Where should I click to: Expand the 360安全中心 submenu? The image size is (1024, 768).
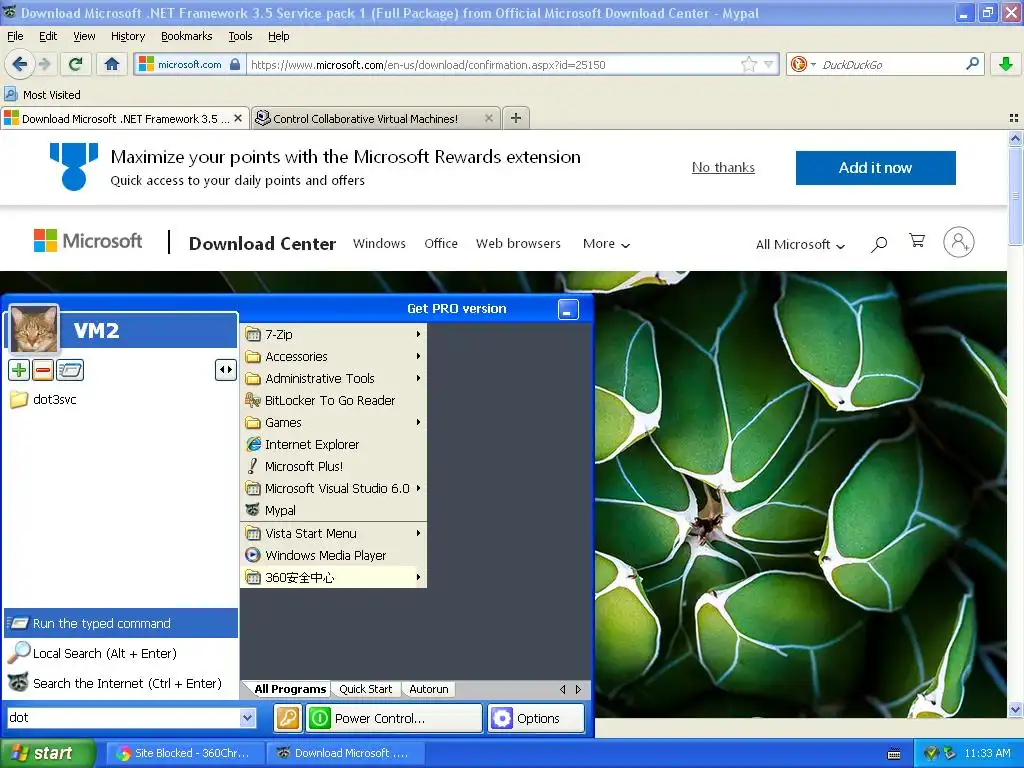pos(333,577)
